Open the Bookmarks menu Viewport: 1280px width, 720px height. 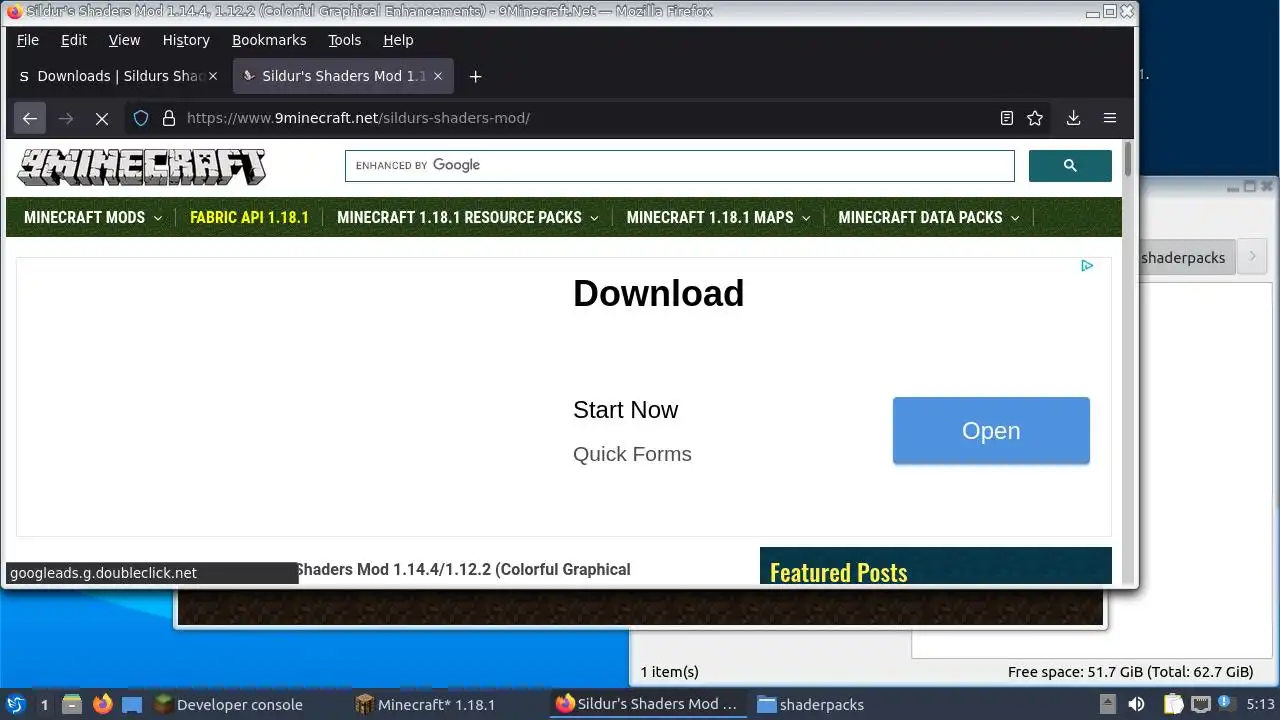269,40
